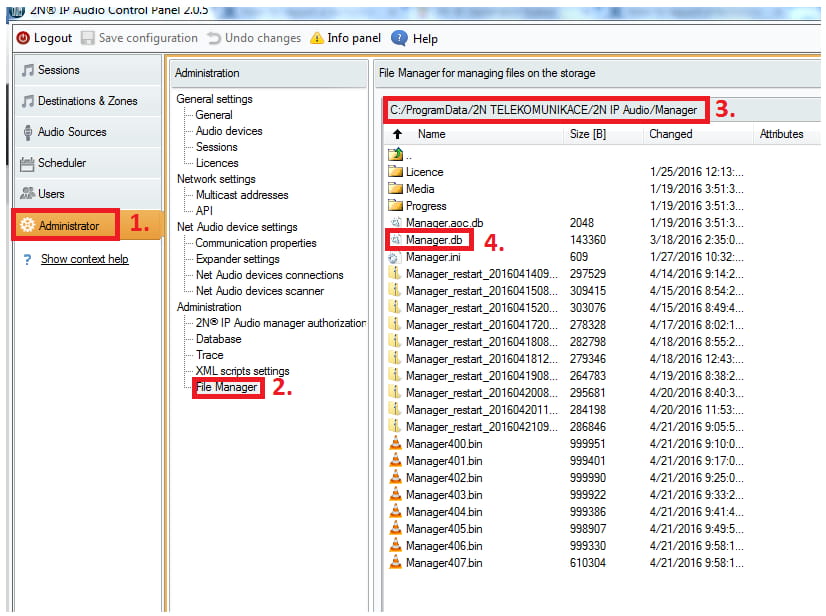Click the Audio Sources microphone icon
Viewport: 826px width, 616px height.
pyautogui.click(x=28, y=132)
